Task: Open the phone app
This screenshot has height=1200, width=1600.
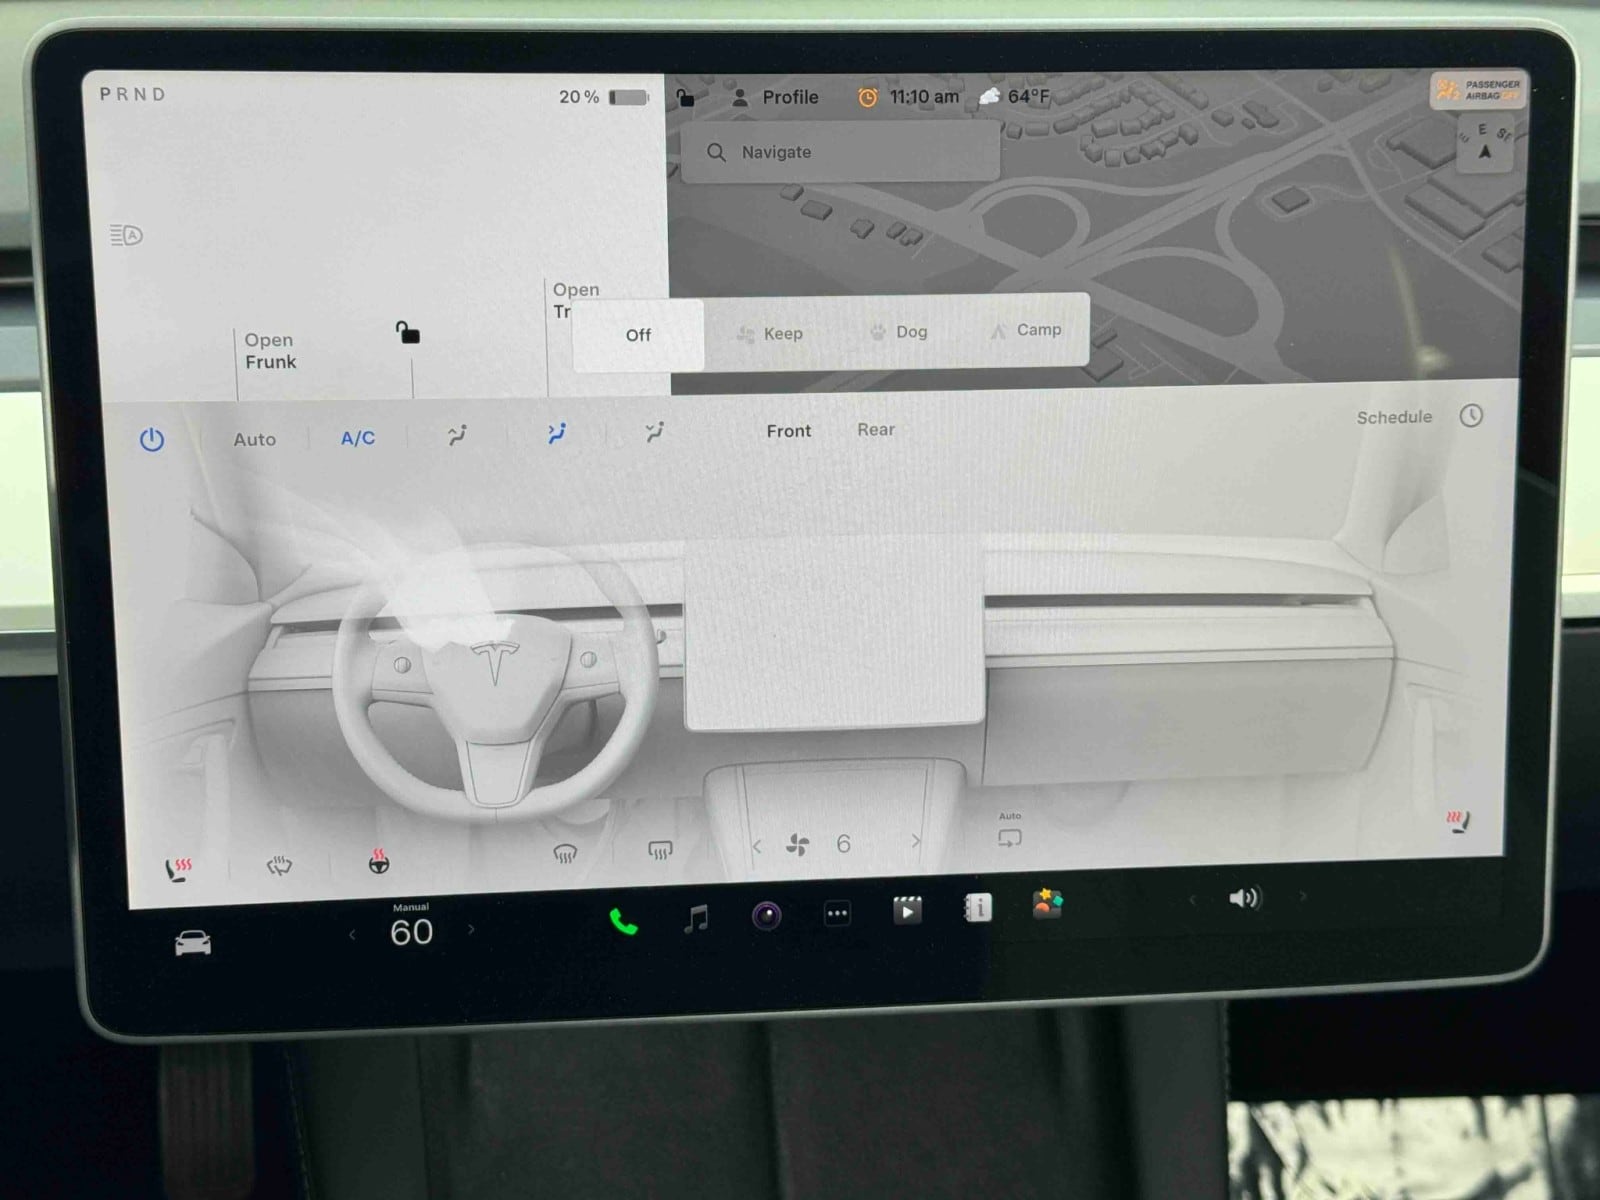Action: coord(624,921)
